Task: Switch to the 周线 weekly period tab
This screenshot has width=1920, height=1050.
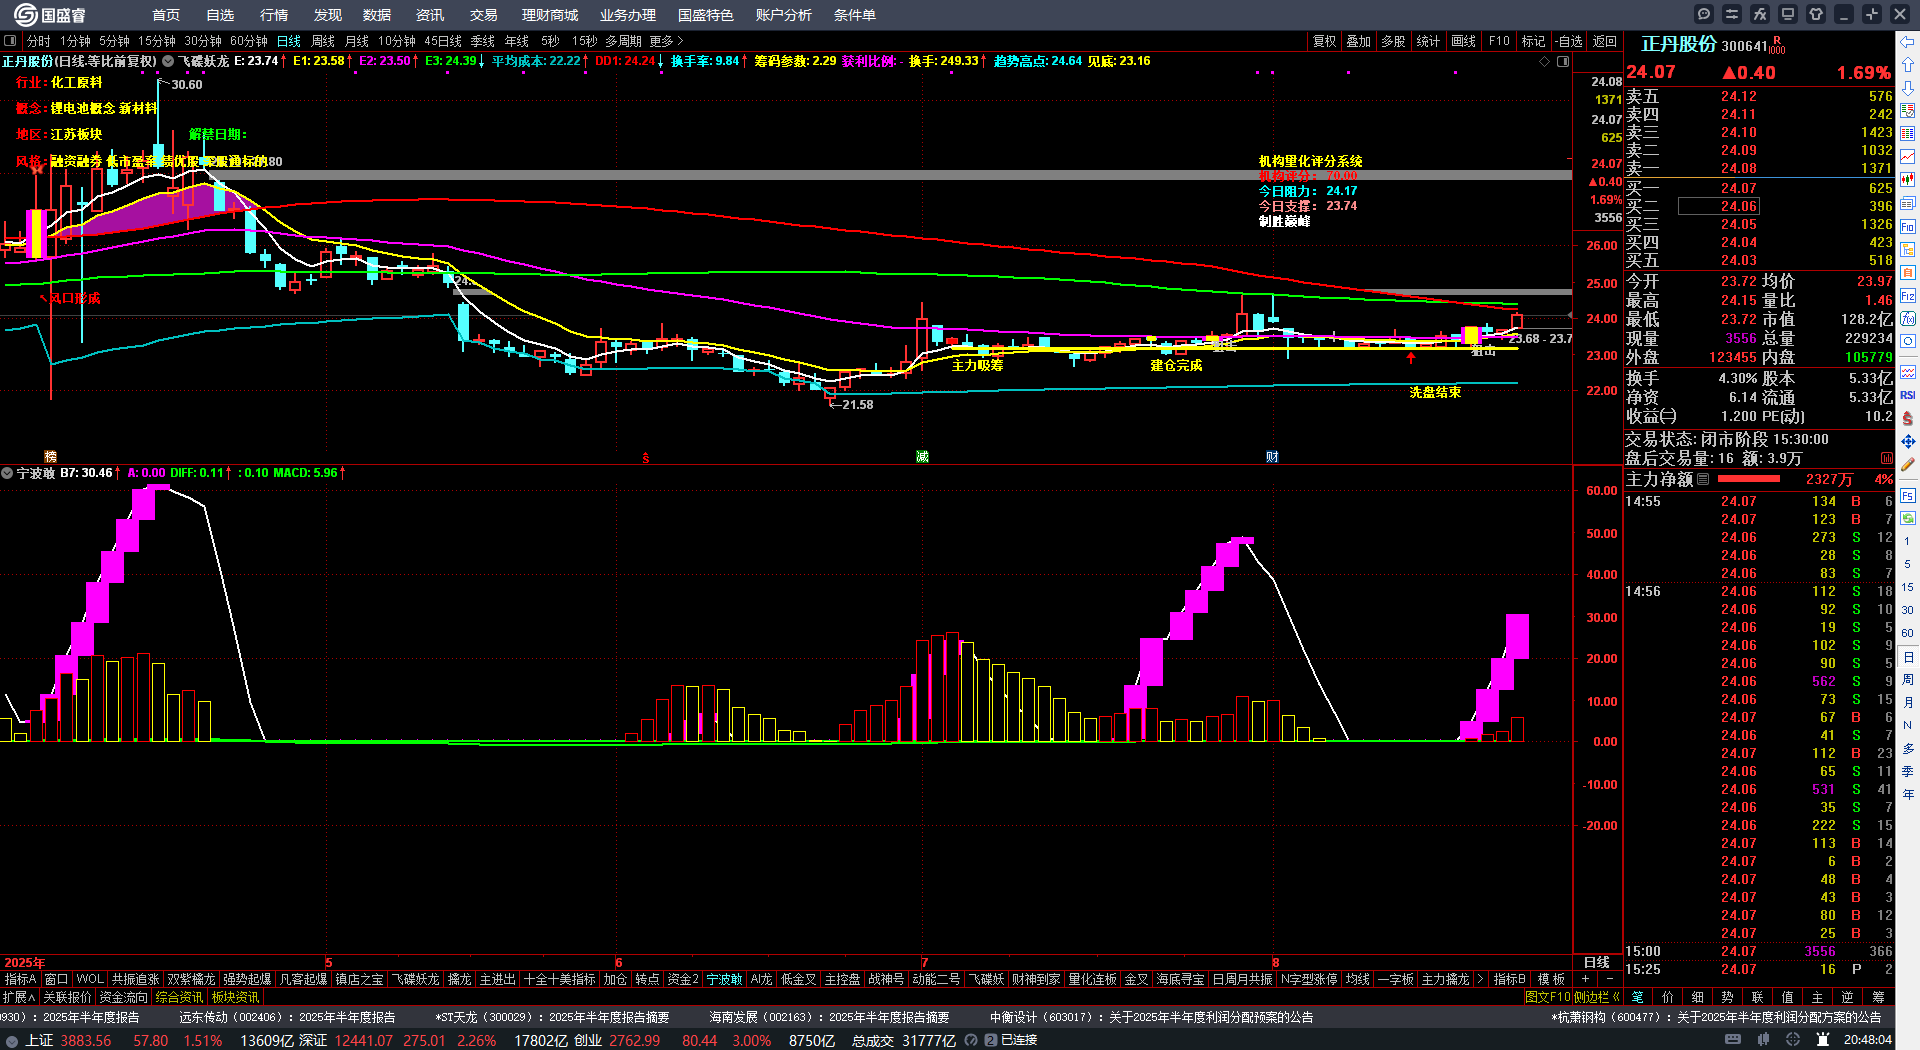Action: coord(323,41)
